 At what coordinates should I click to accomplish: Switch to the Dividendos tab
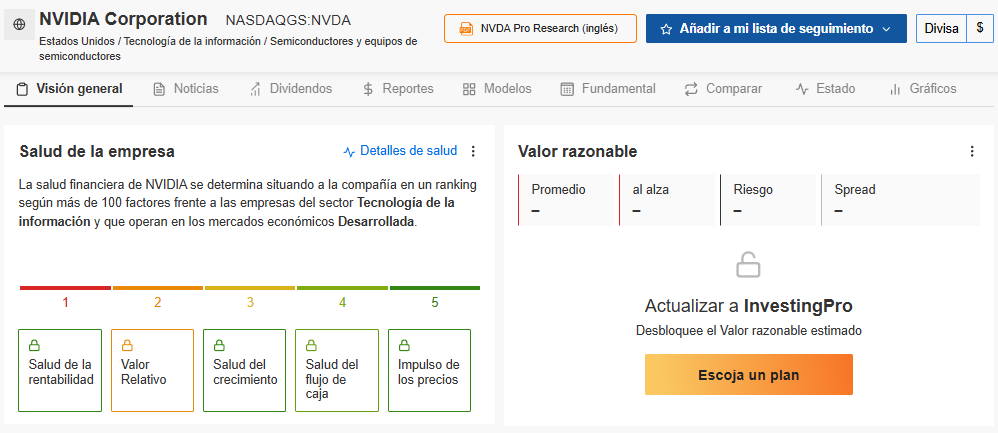(291, 89)
